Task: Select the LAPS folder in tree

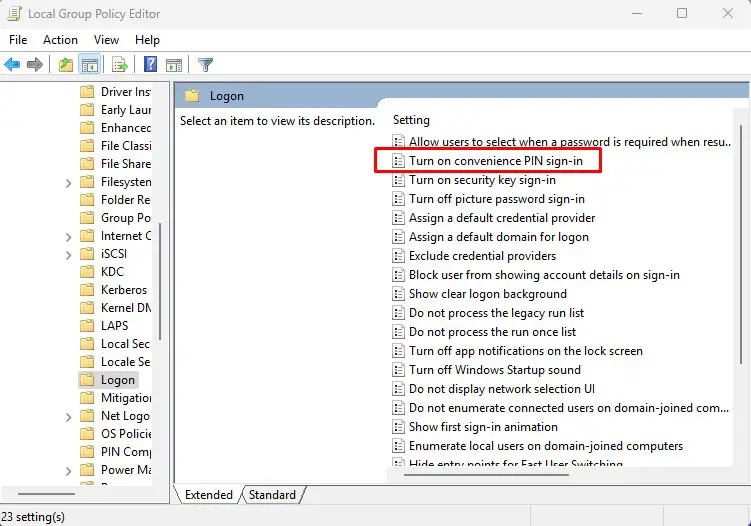Action: [104, 326]
